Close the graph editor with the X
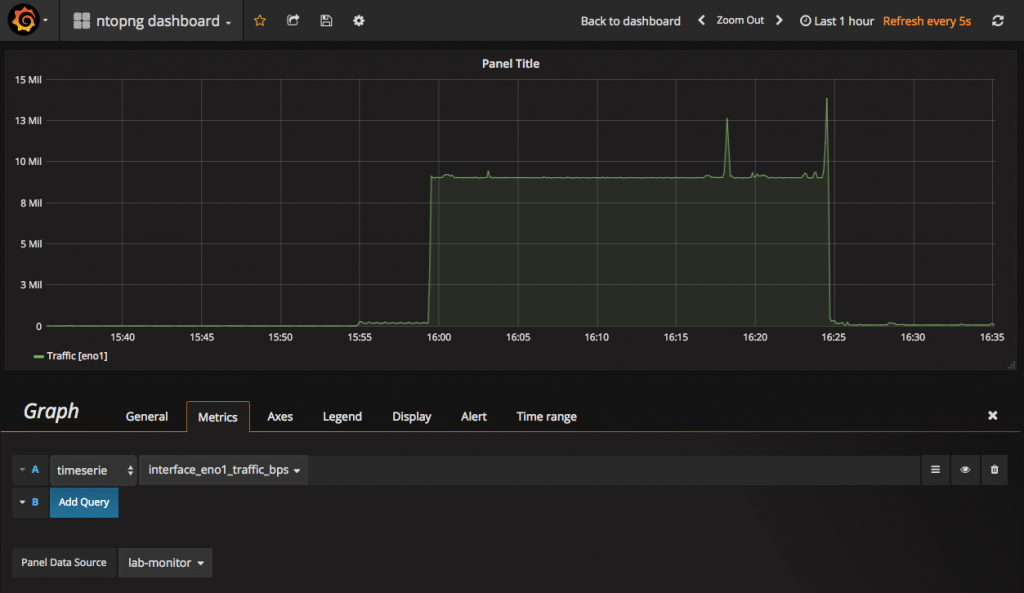Image resolution: width=1024 pixels, height=593 pixels. 993,415
